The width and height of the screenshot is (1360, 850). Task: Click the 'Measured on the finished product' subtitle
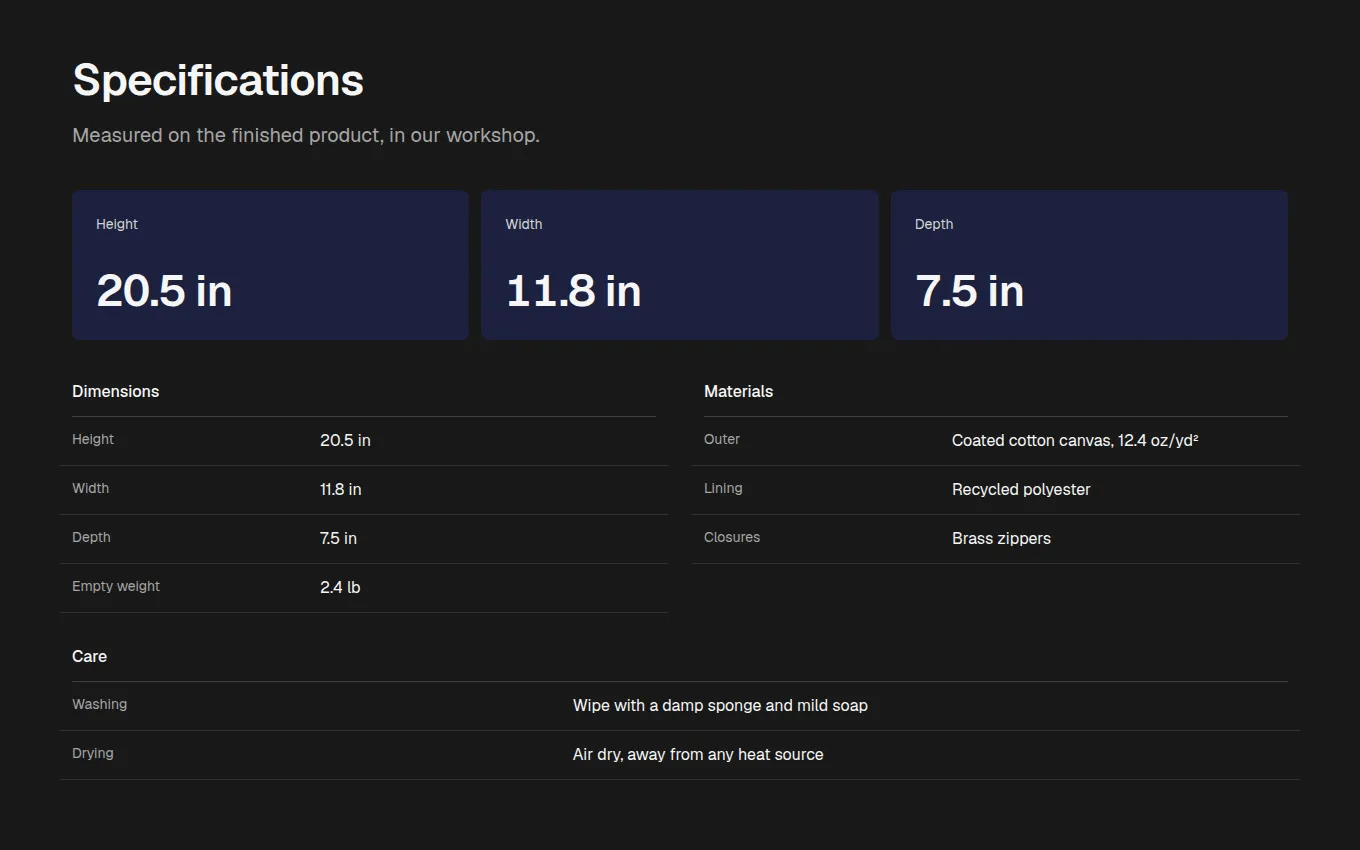(x=306, y=135)
